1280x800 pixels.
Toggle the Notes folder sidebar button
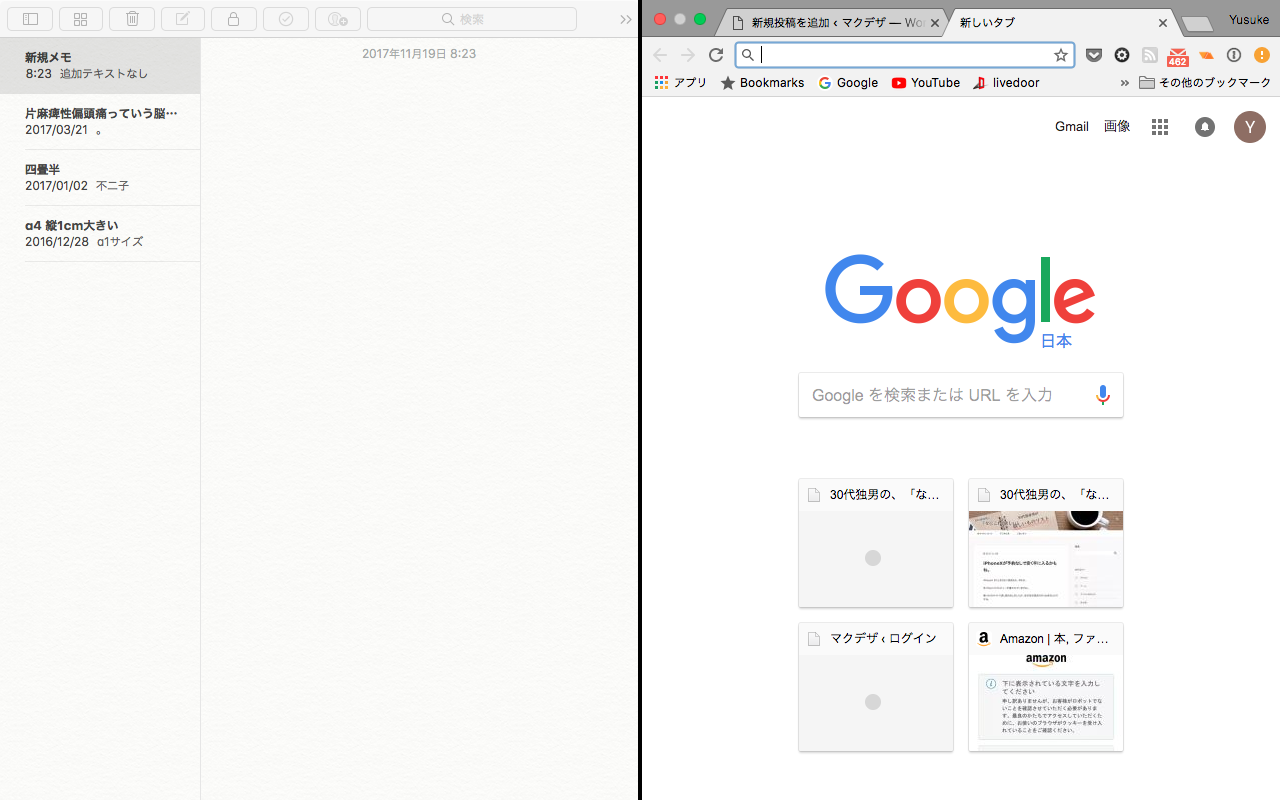click(x=30, y=19)
